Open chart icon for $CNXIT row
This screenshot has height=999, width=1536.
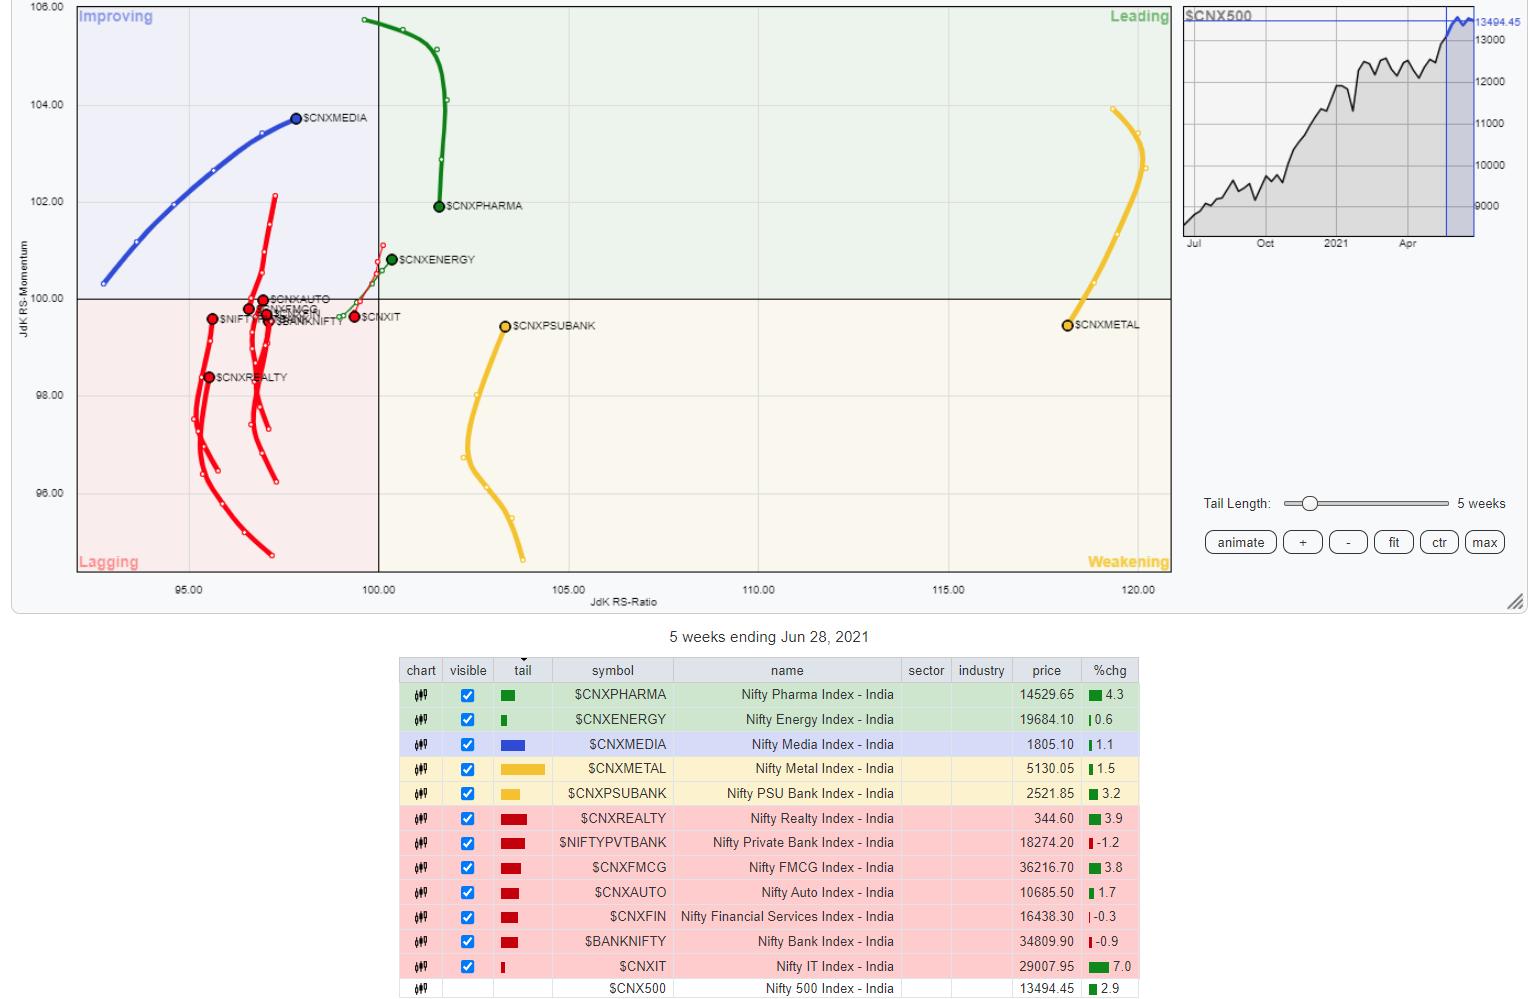click(421, 967)
